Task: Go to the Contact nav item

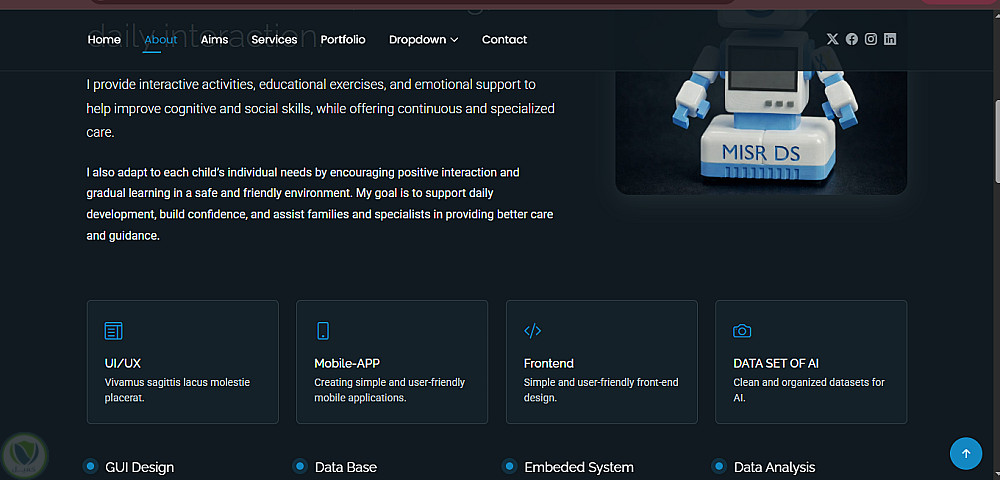Action: 504,40
